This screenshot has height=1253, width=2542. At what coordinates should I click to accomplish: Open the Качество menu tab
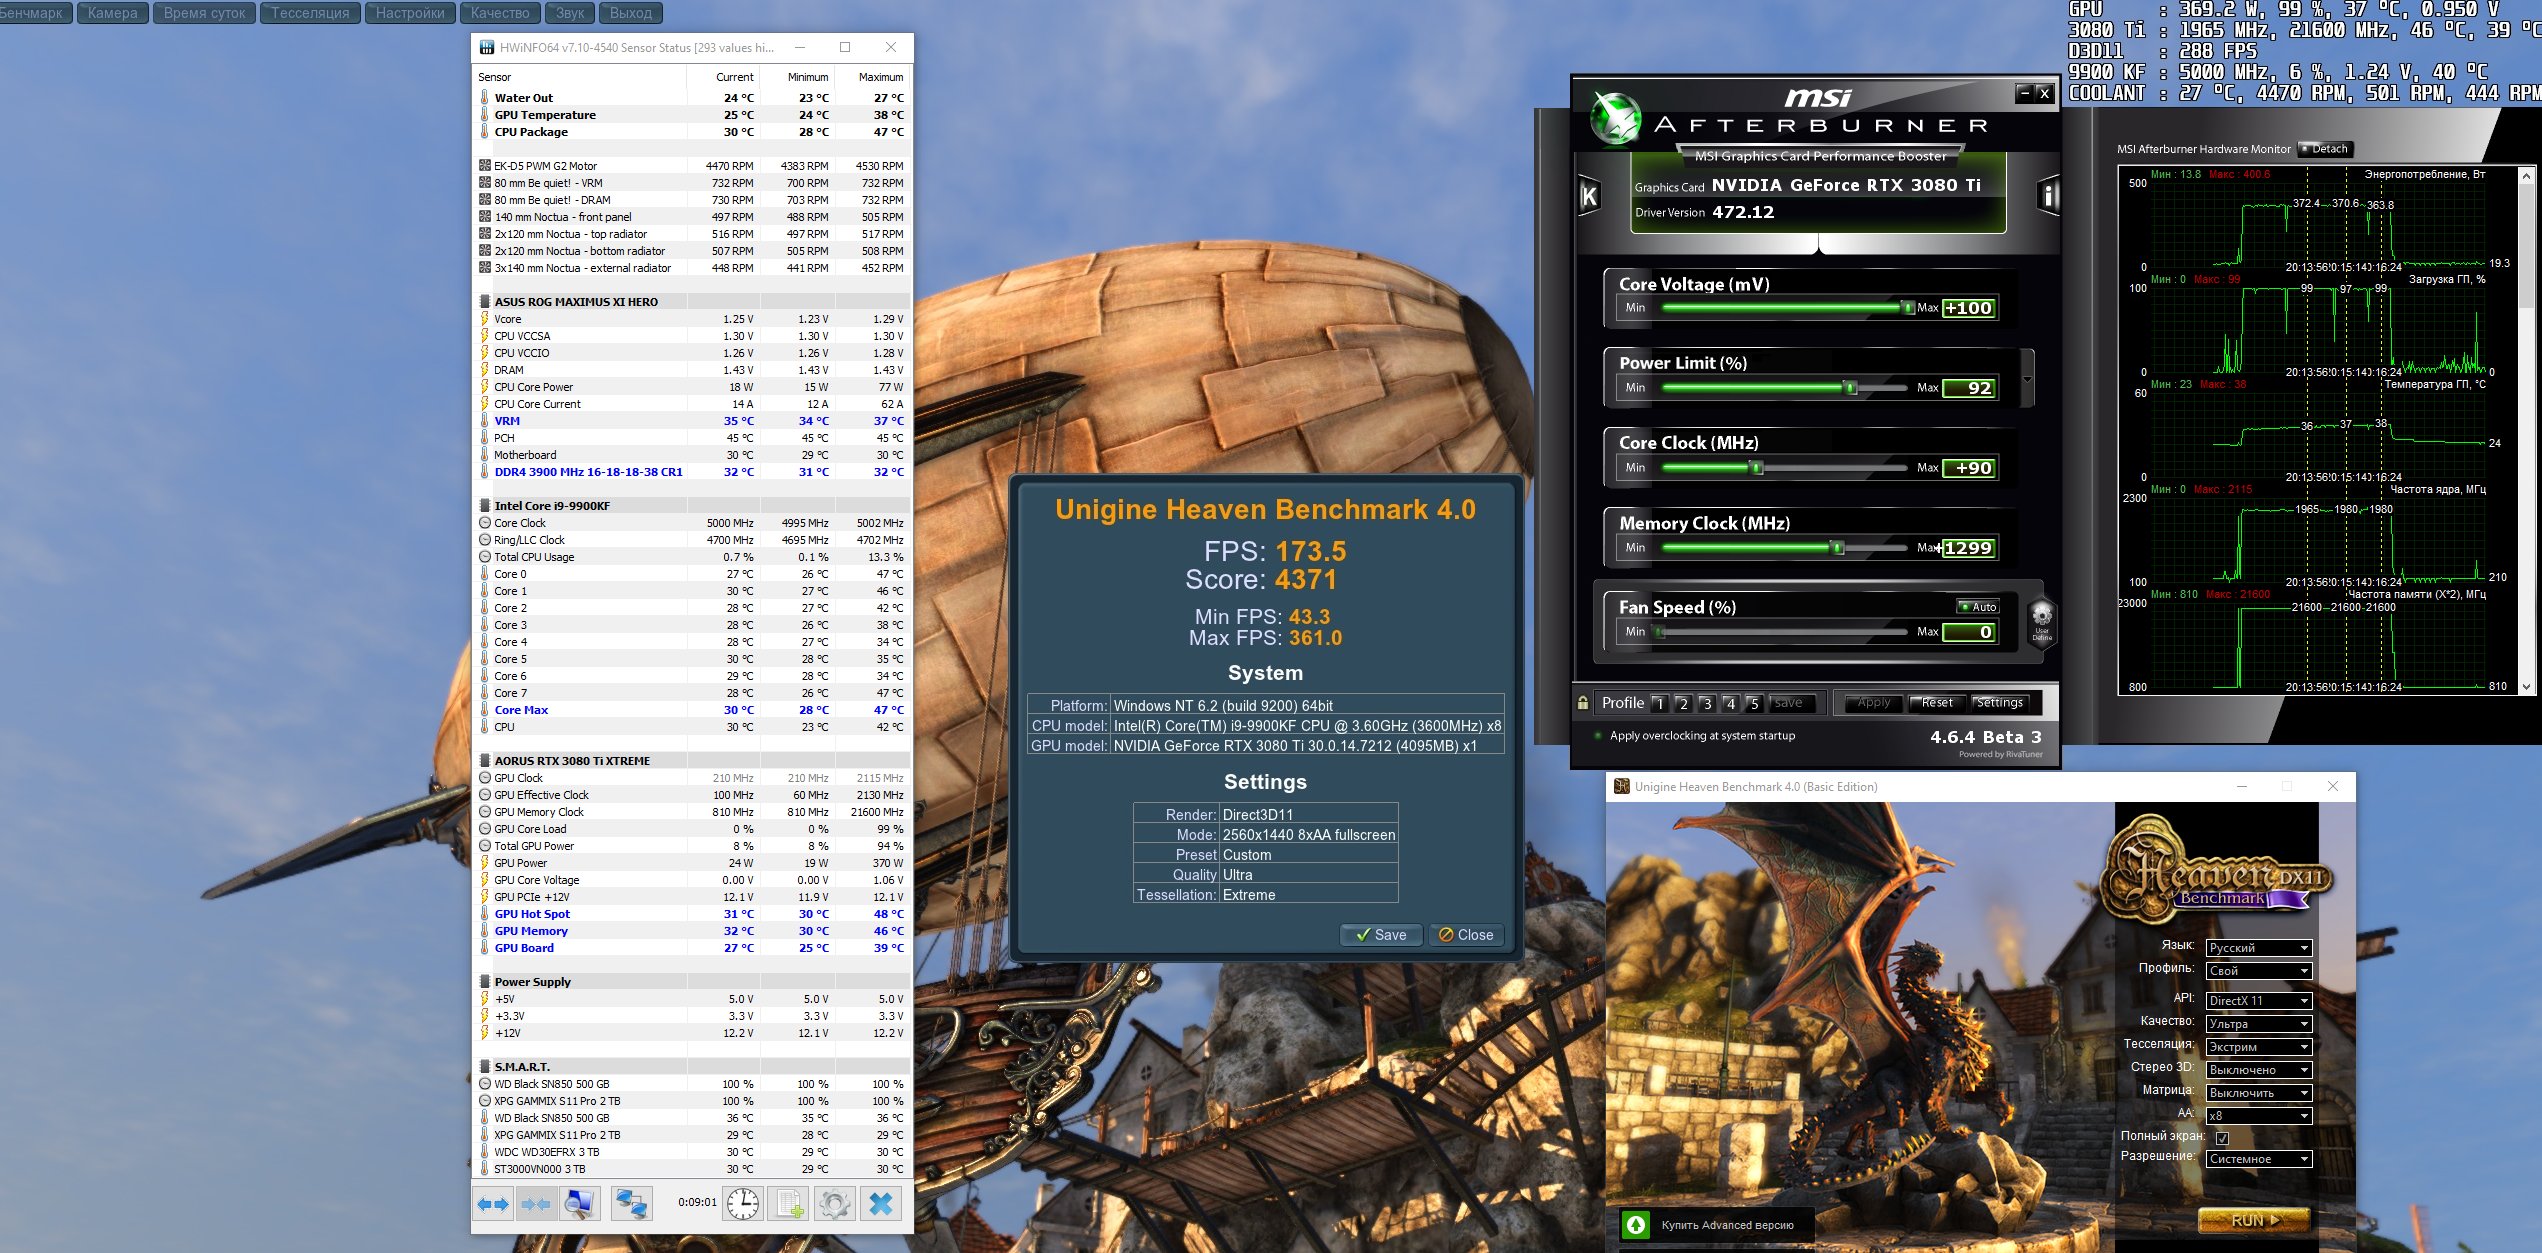click(x=500, y=13)
